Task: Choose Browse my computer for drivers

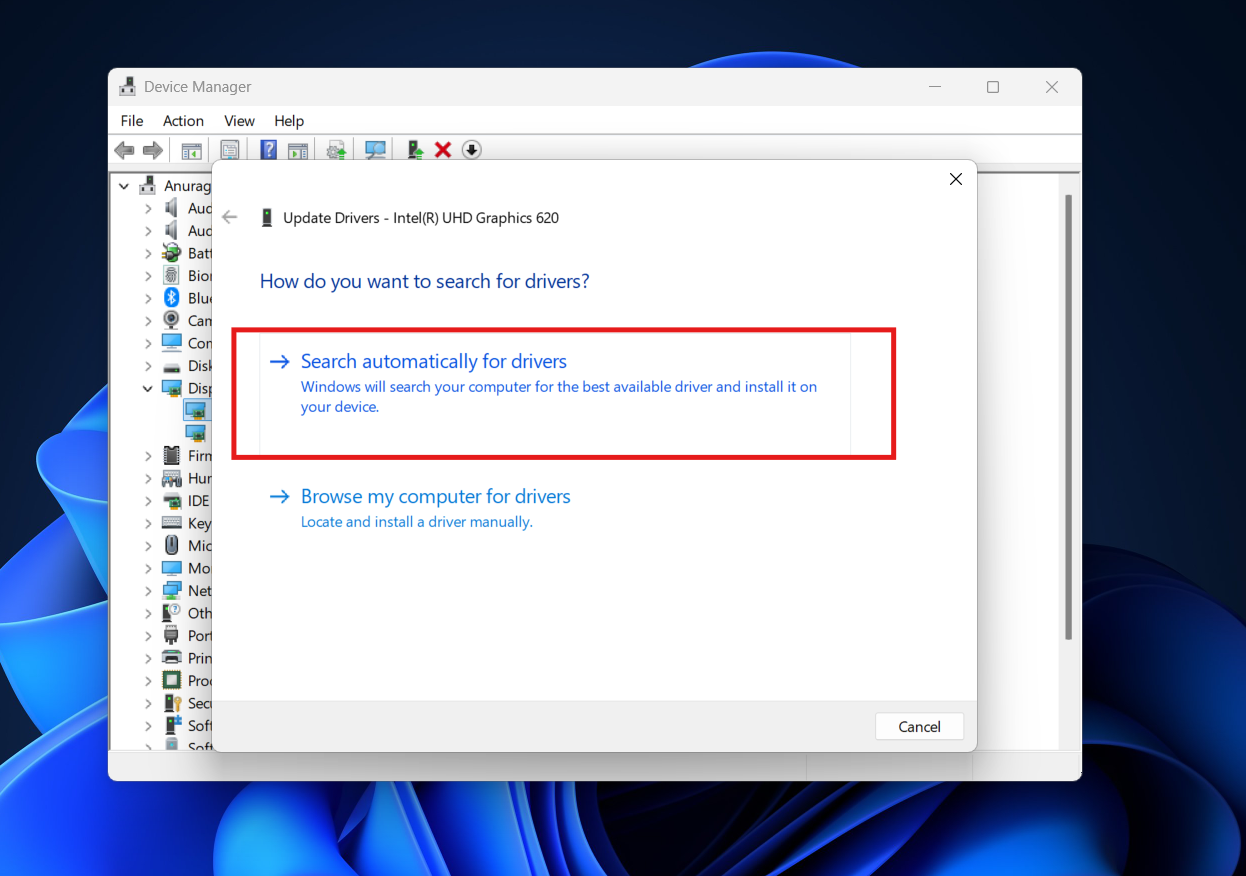Action: click(x=435, y=496)
